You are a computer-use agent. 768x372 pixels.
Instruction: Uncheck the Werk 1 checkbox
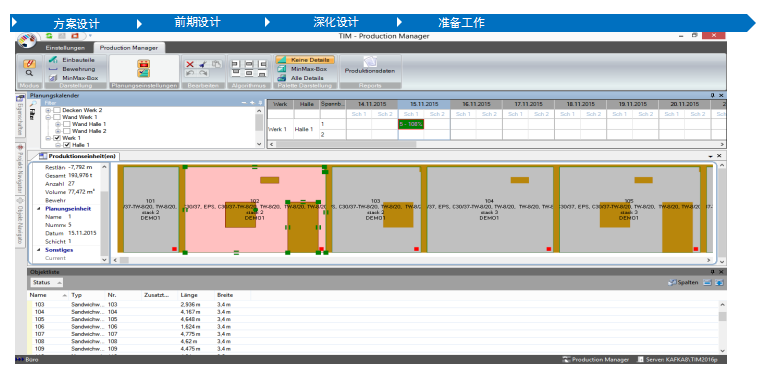pos(57,138)
